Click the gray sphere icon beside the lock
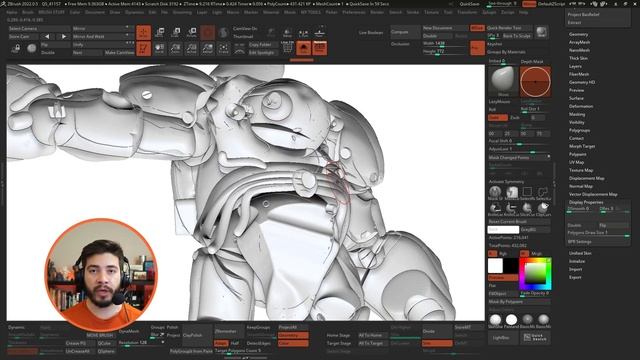The height and width of the screenshot is (360, 640). tap(31, 49)
